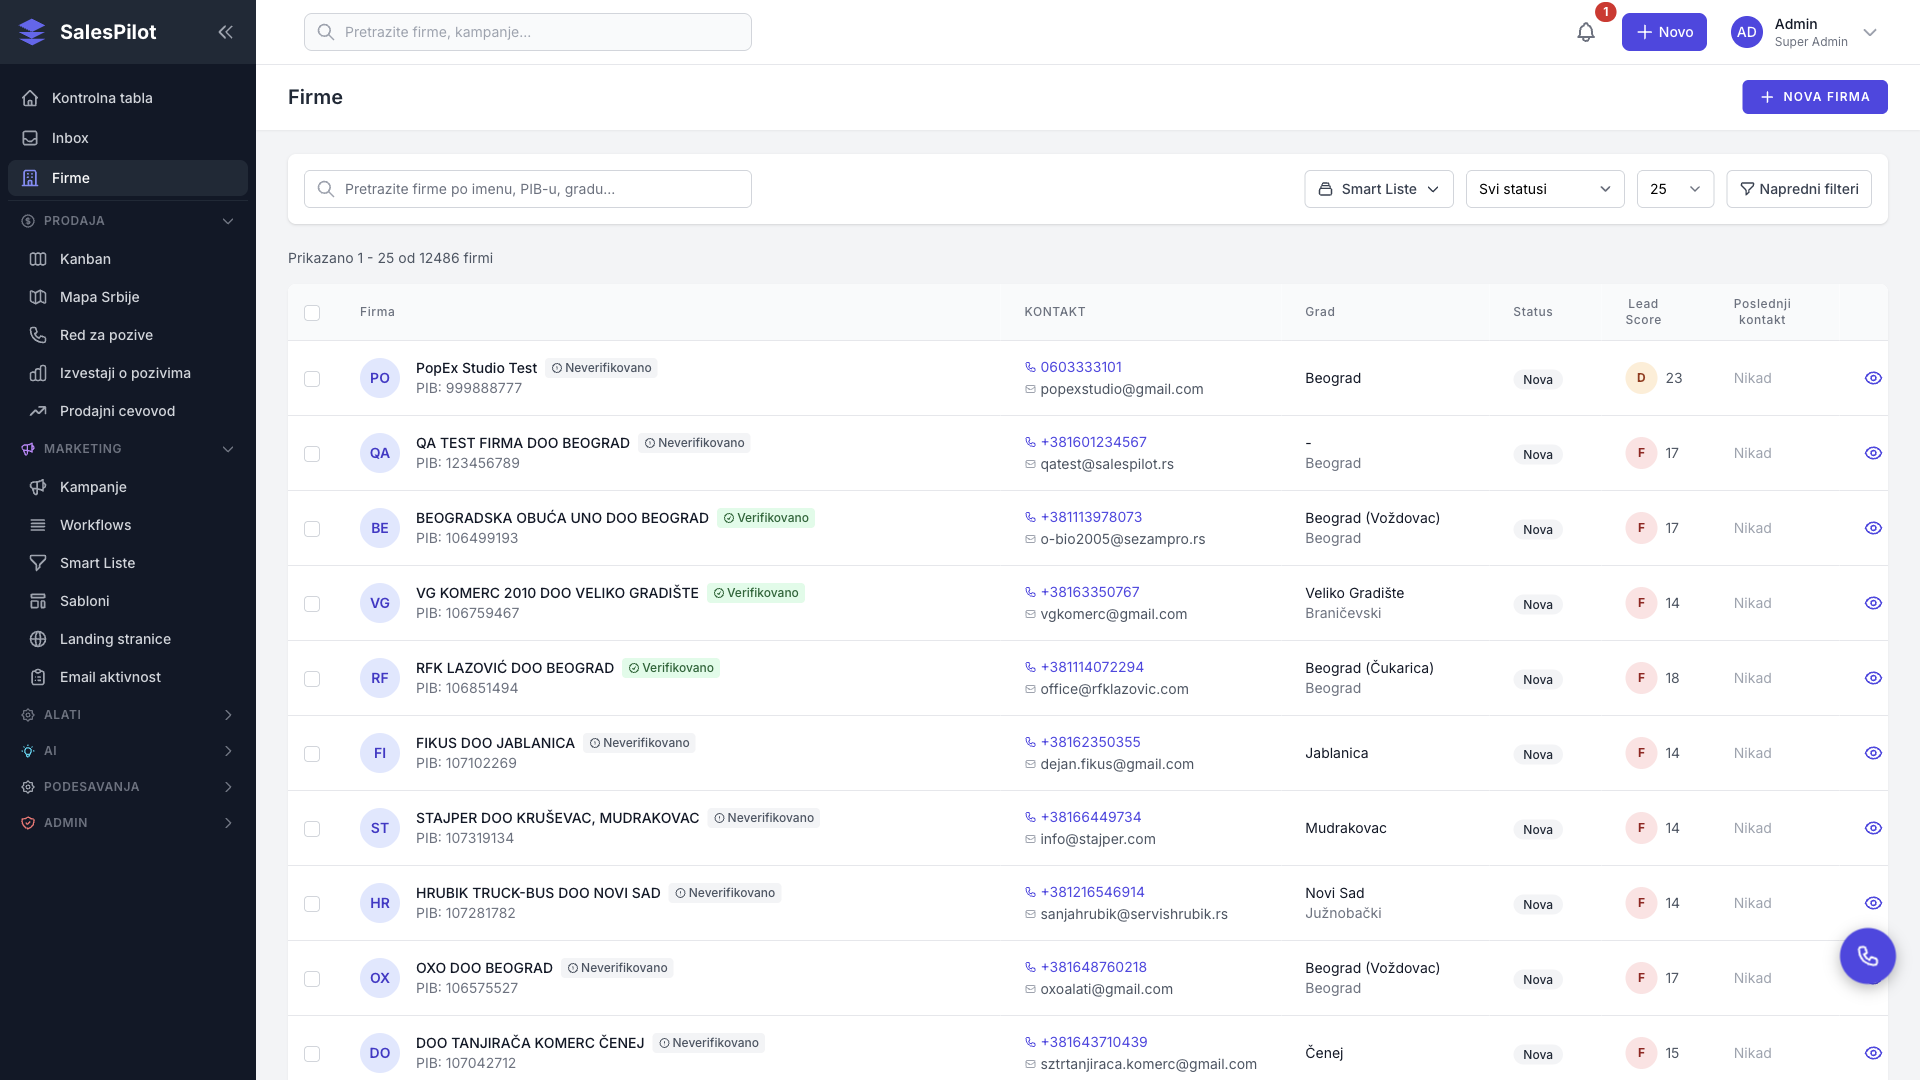Click the NOVA FIRMA button

tap(1814, 97)
